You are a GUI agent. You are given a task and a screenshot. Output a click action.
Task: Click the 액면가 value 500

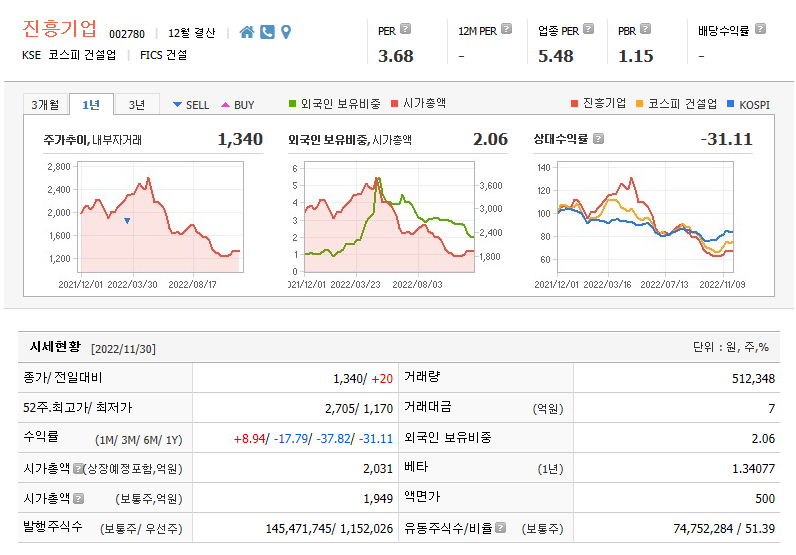(765, 499)
